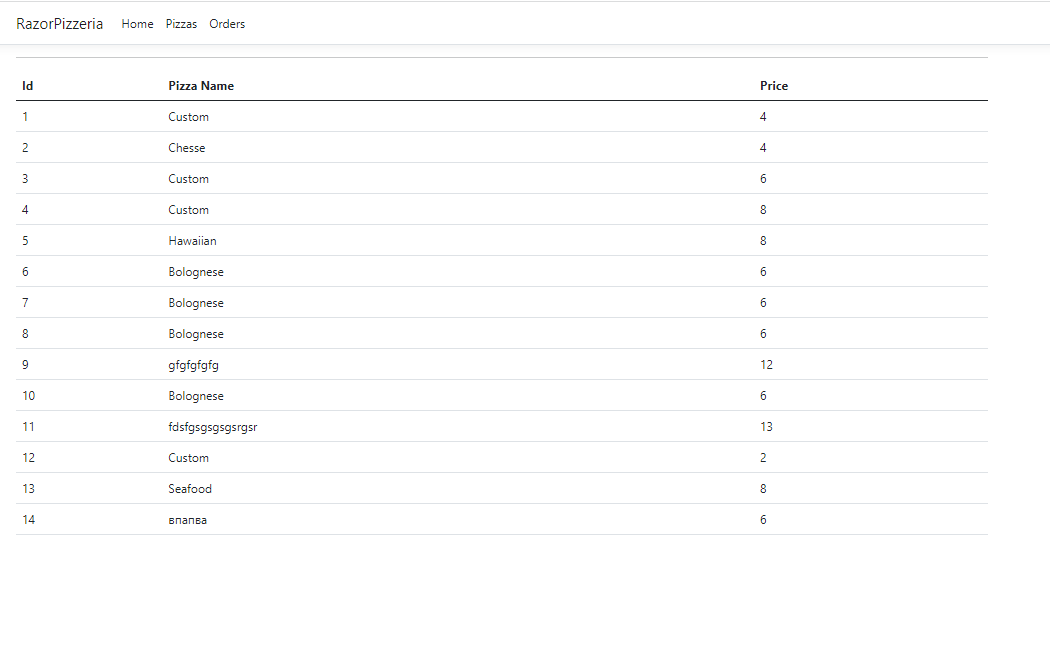This screenshot has width=1050, height=666.
Task: Open the Chesse pizza entry
Action: (x=187, y=147)
